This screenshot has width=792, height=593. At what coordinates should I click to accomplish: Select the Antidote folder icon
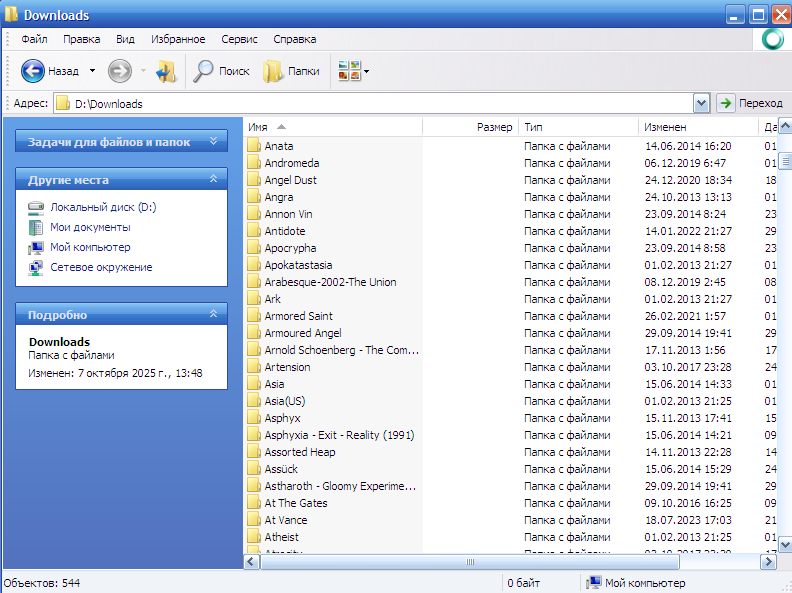tap(254, 231)
